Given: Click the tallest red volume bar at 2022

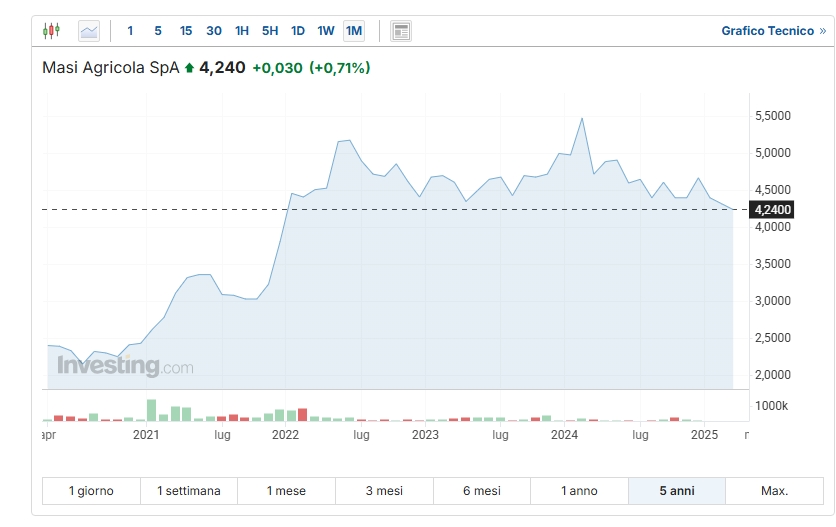Looking at the screenshot, I should [302, 415].
